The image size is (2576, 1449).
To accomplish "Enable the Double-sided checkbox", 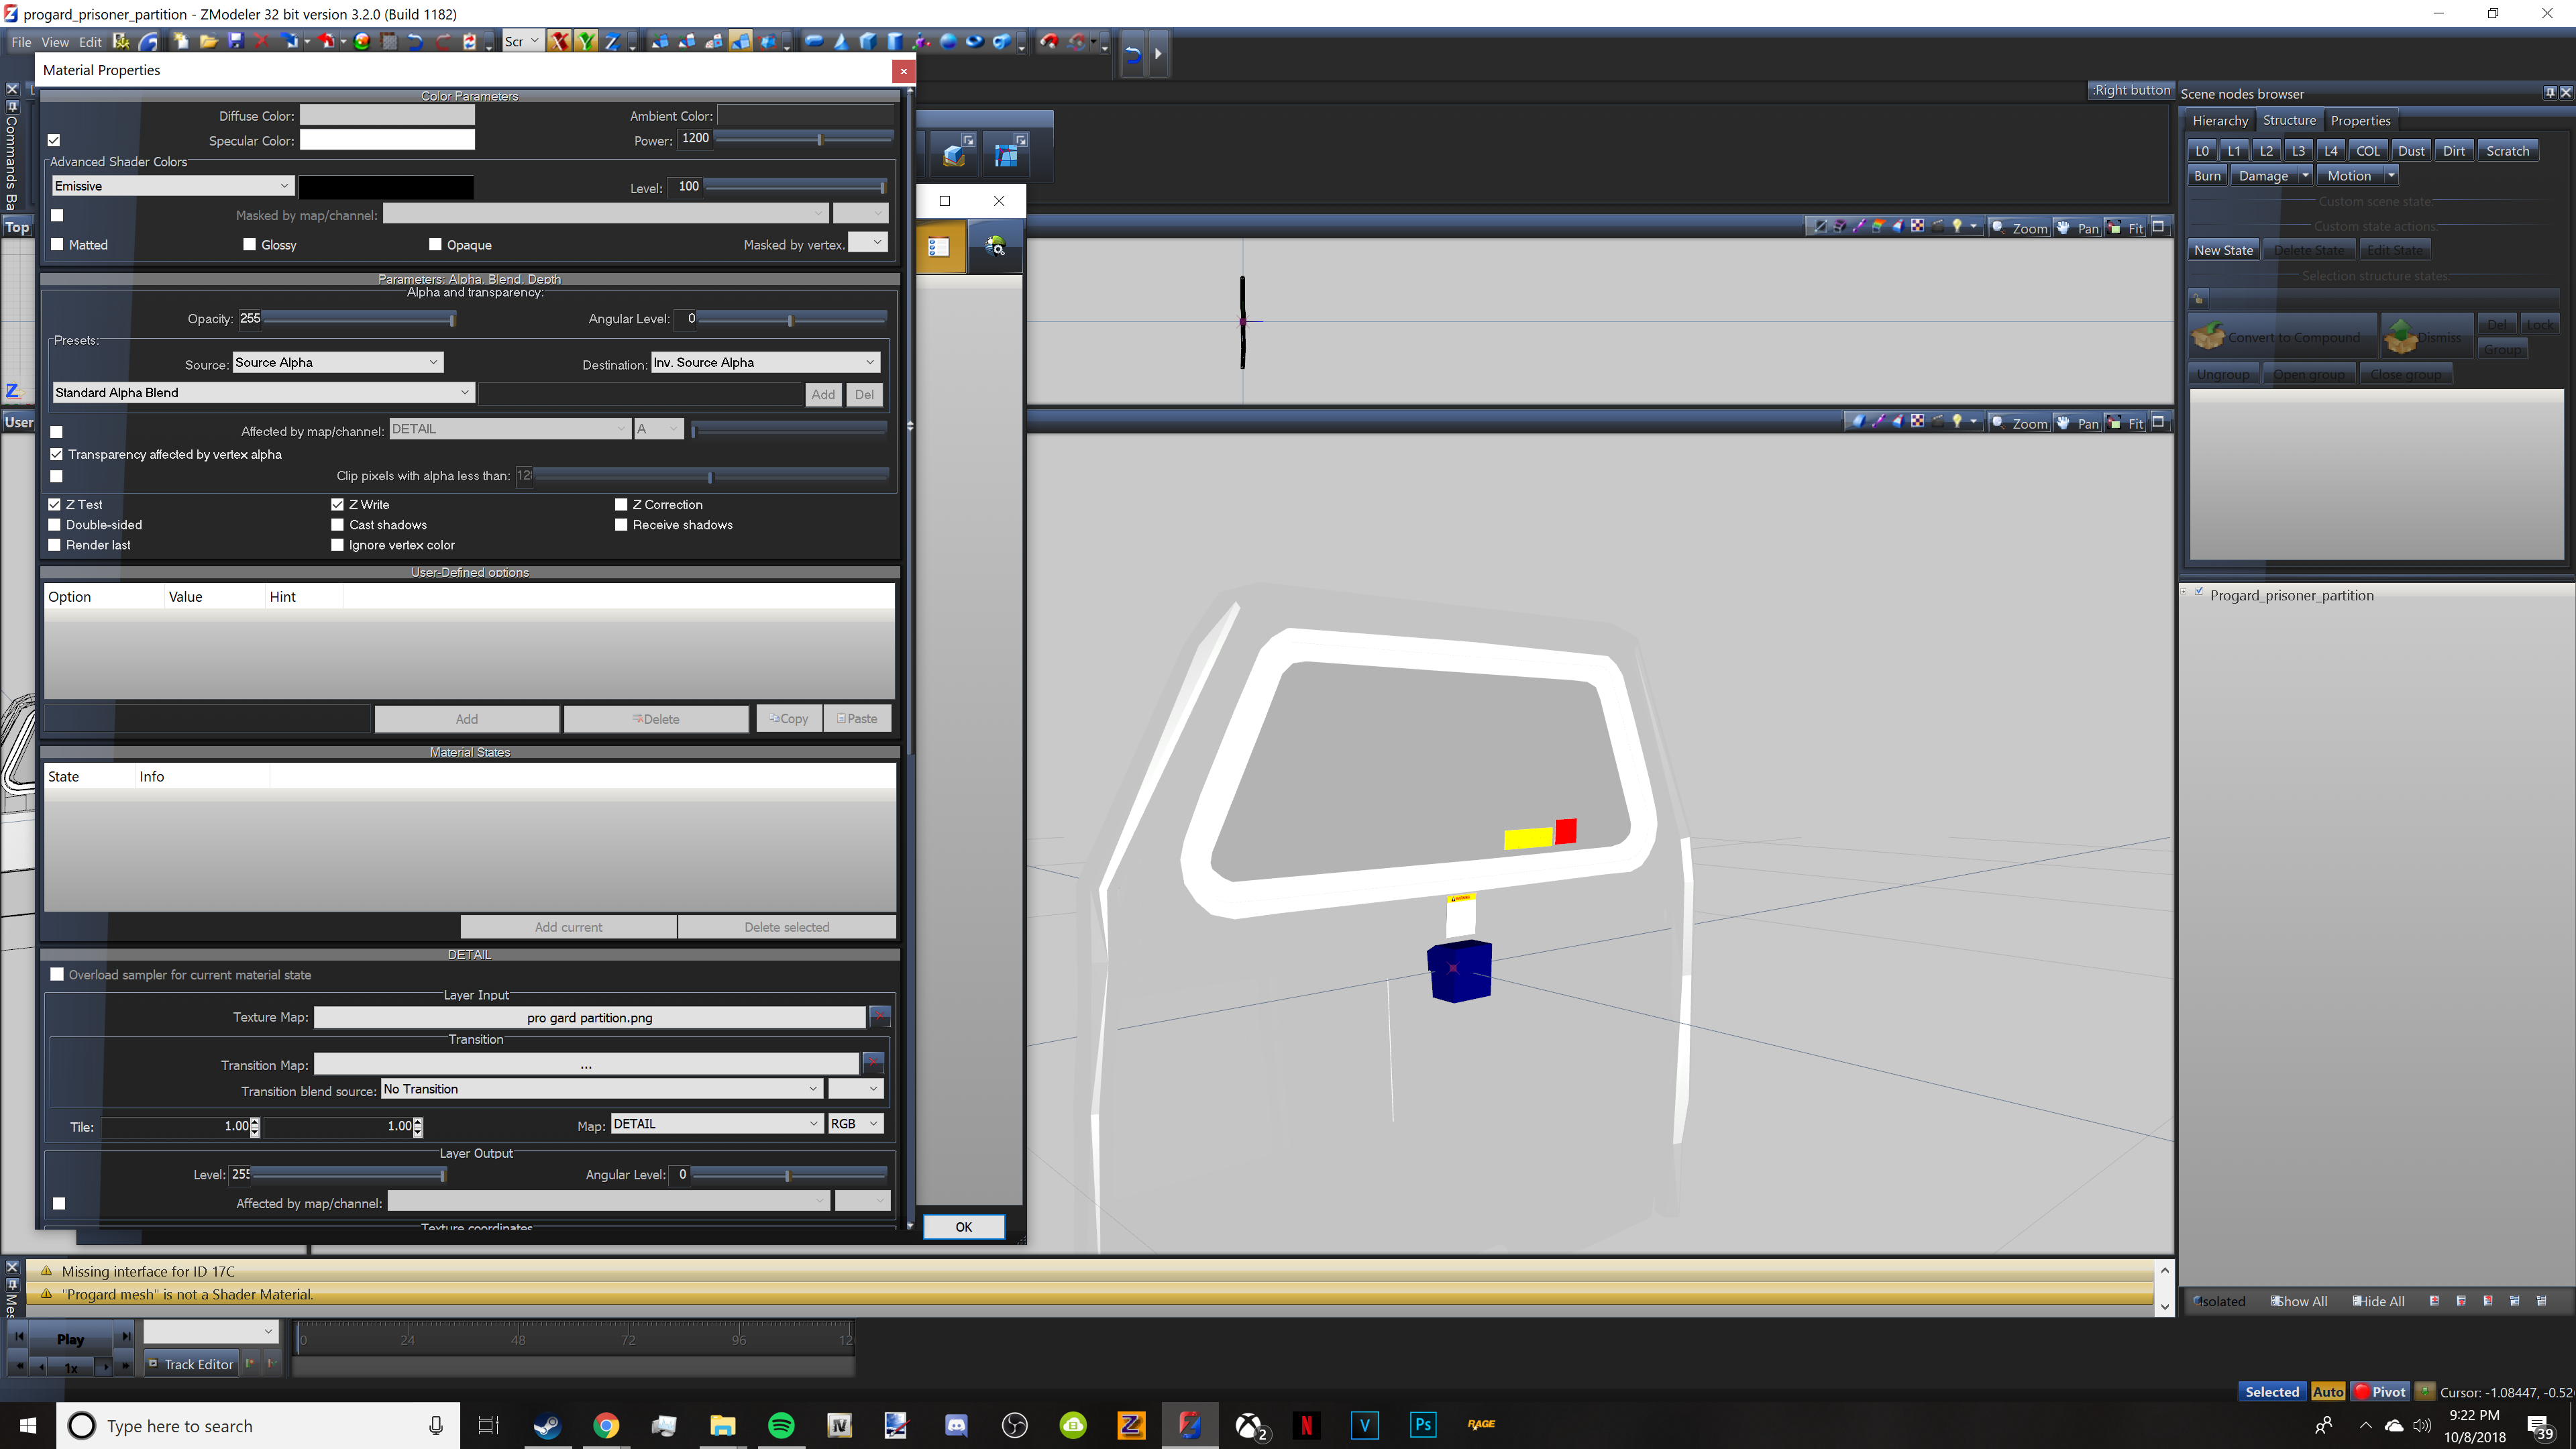I will point(55,525).
